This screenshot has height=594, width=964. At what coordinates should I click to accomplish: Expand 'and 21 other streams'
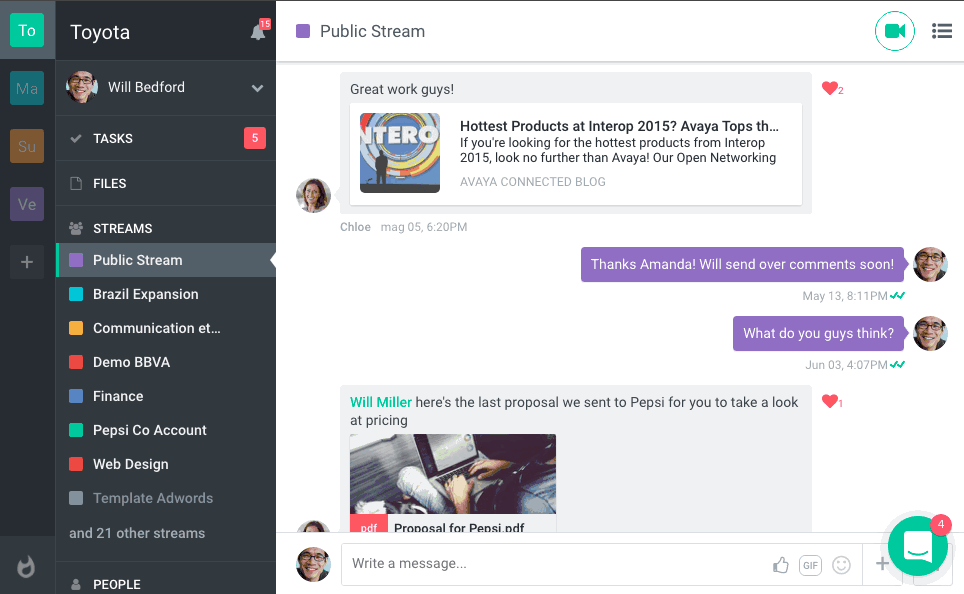[137, 533]
